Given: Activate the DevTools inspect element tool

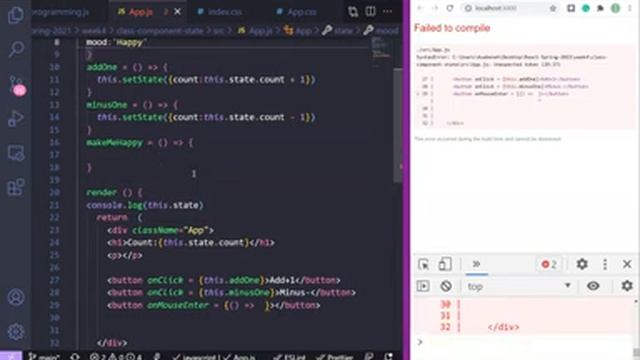Looking at the screenshot, I should 423,264.
